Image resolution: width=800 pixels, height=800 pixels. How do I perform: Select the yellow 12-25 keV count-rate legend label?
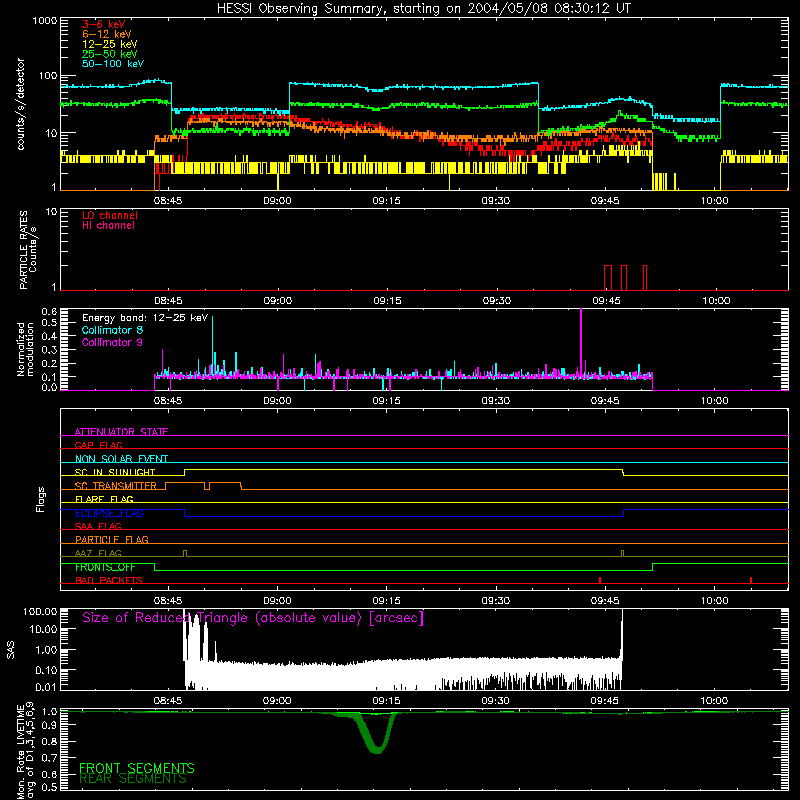(x=110, y=44)
